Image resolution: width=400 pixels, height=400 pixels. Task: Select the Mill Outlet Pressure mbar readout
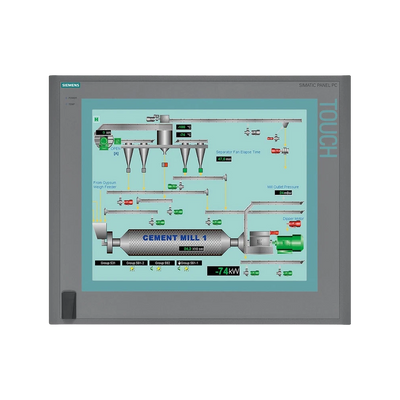point(284,193)
